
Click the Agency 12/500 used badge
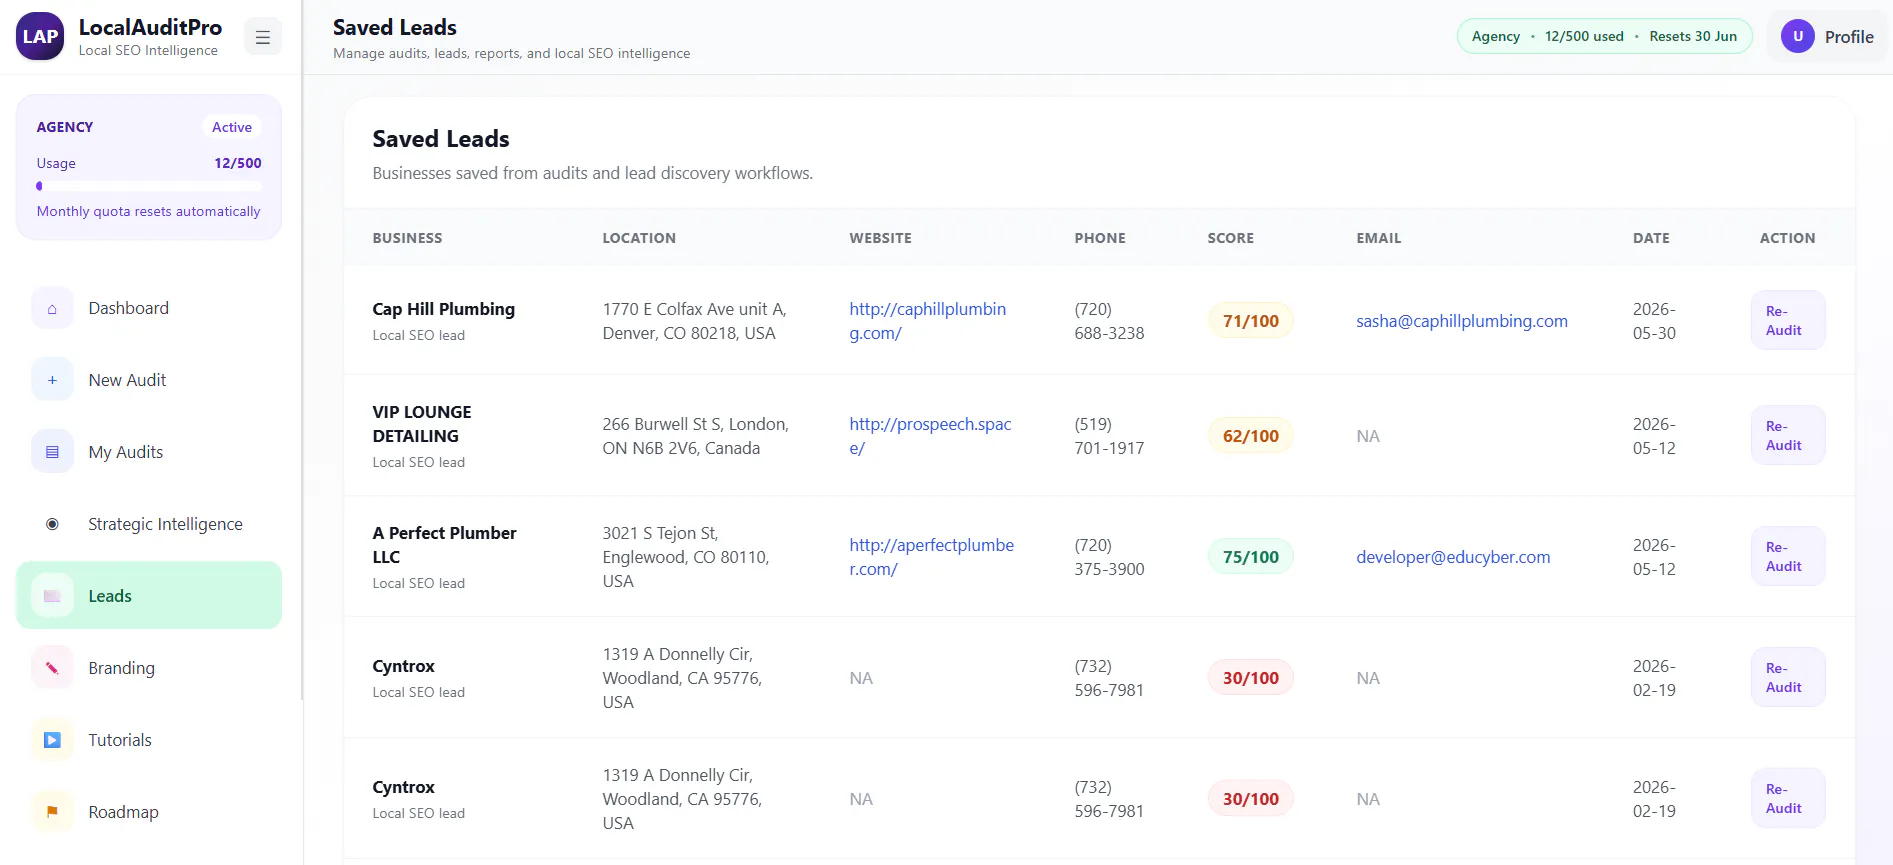pyautogui.click(x=1604, y=37)
